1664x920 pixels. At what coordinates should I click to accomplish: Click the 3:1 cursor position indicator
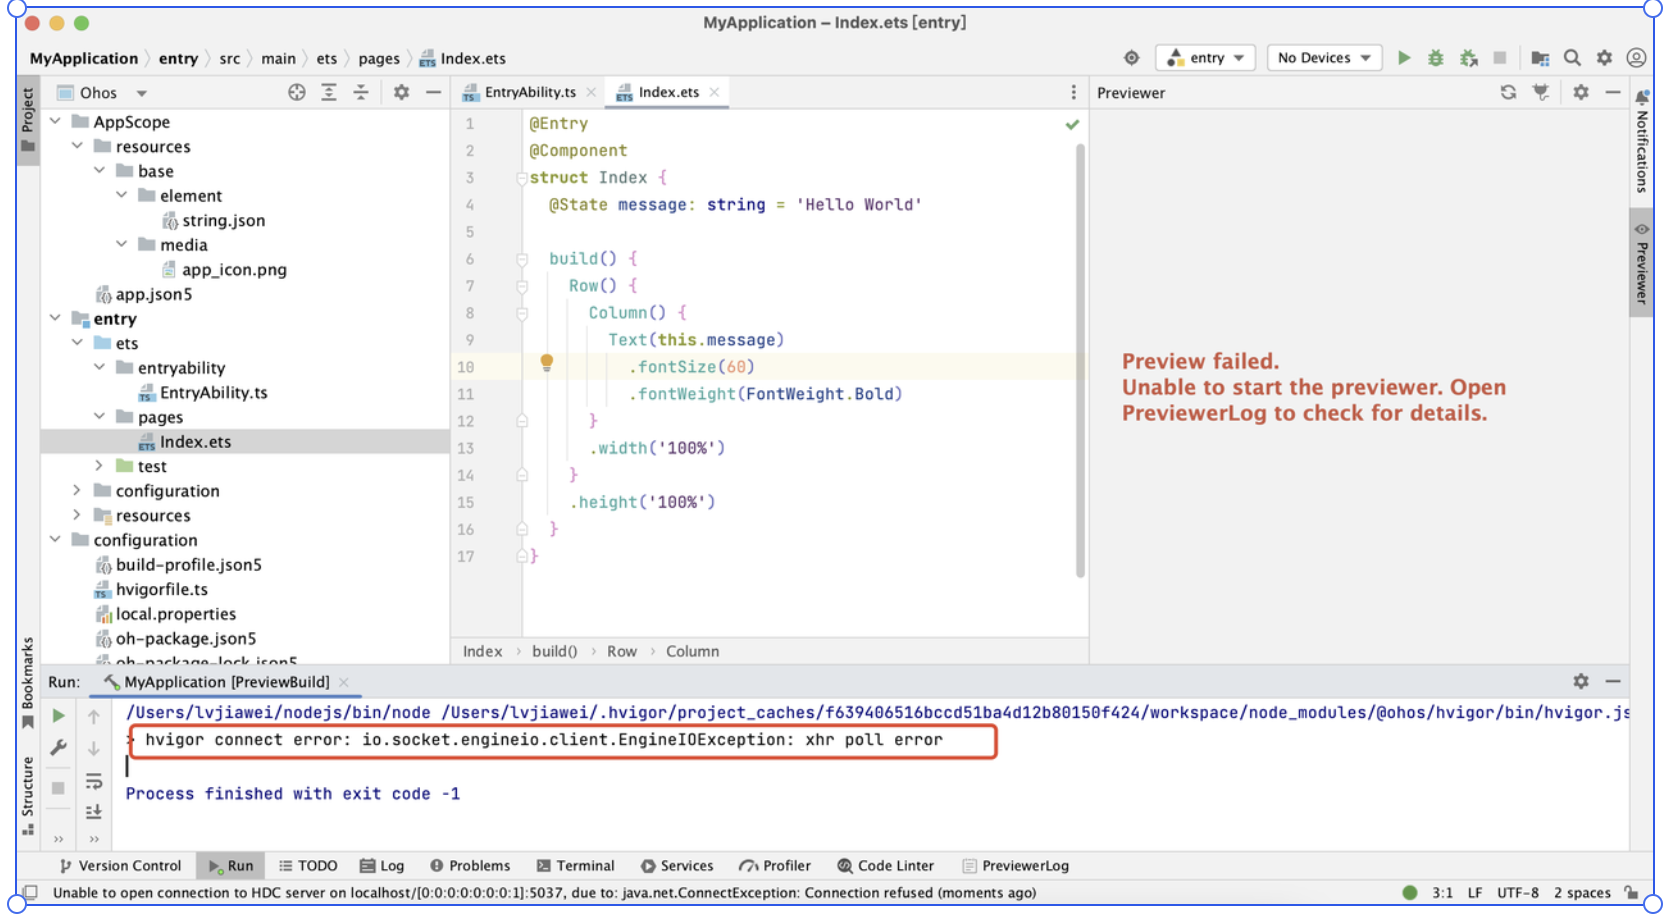pos(1442,893)
